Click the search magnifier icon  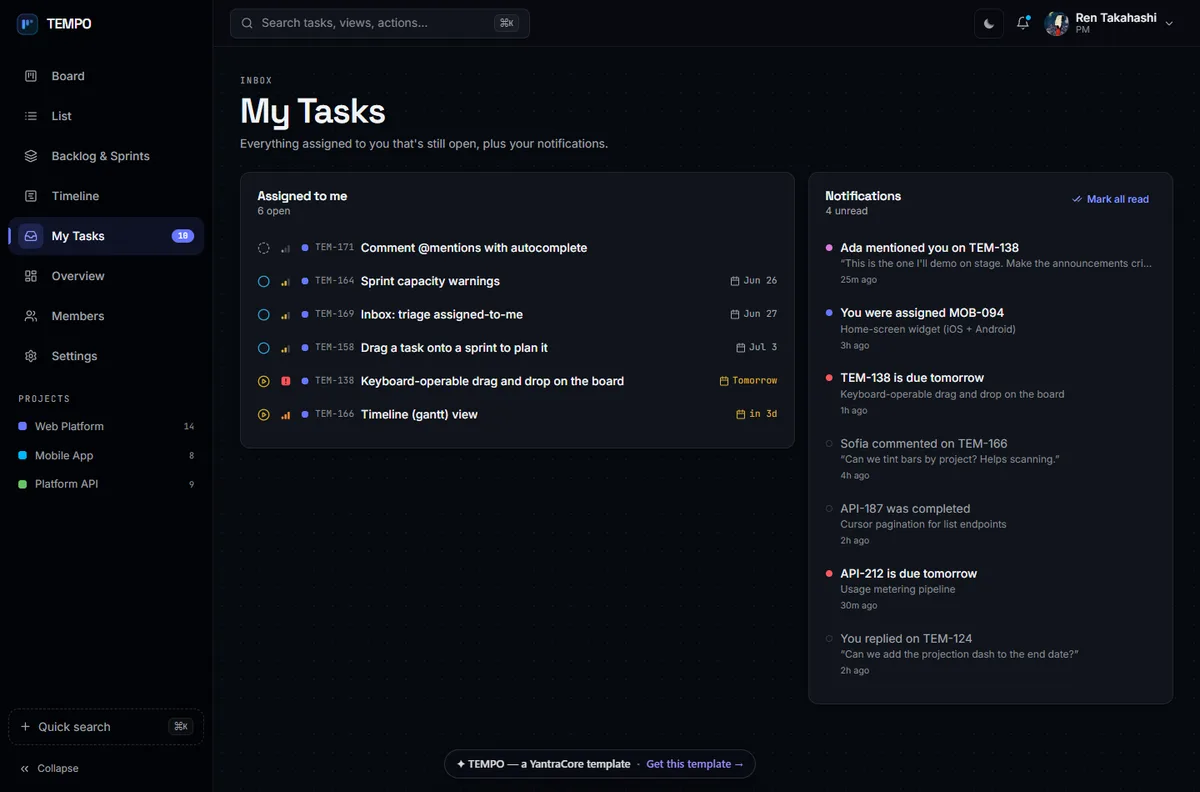[x=247, y=23]
